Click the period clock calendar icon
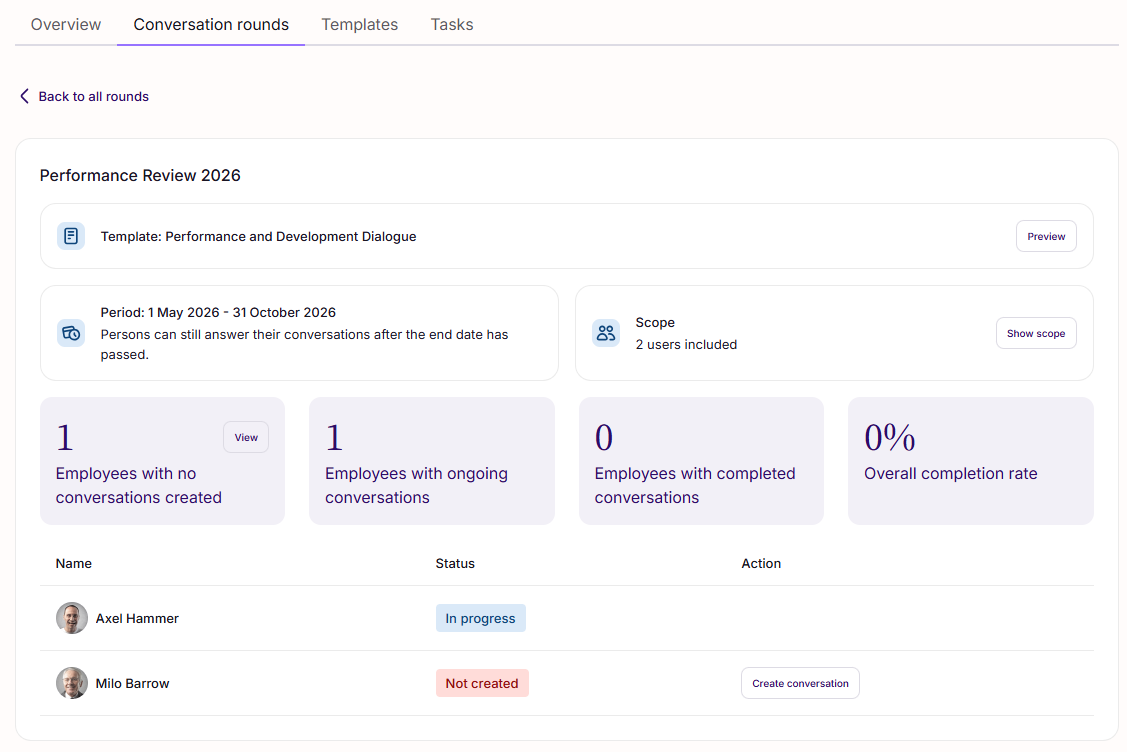 tap(71, 333)
